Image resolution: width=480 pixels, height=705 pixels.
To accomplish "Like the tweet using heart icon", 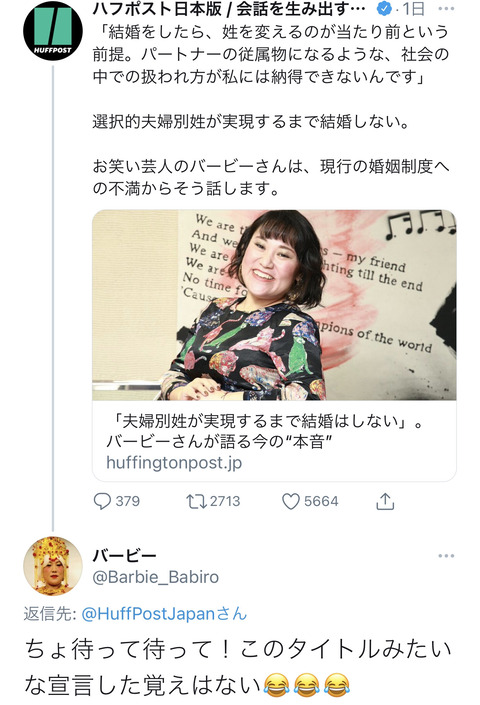I will [290, 501].
